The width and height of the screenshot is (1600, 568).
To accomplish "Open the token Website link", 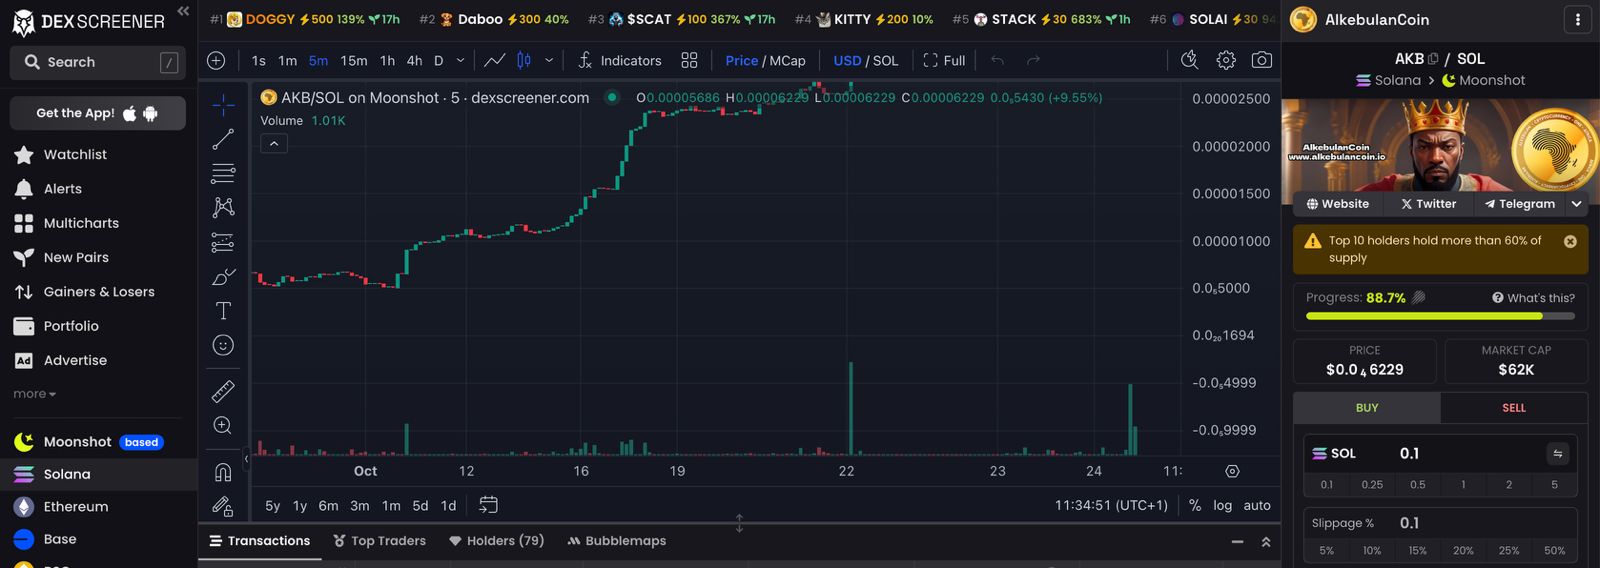I will 1337,204.
